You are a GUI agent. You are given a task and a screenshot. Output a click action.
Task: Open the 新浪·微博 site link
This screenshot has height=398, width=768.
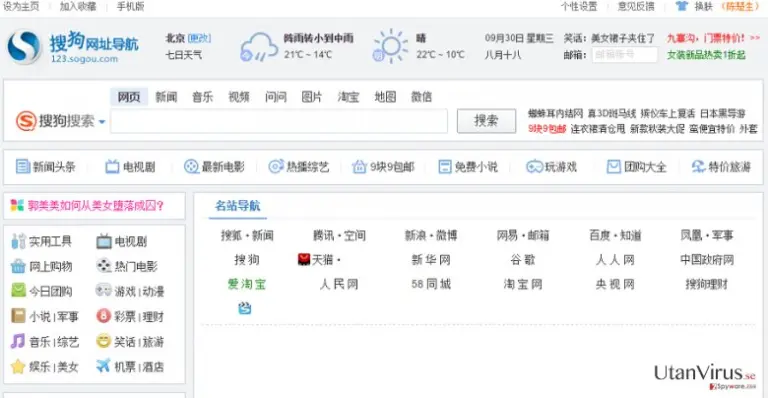click(x=431, y=235)
